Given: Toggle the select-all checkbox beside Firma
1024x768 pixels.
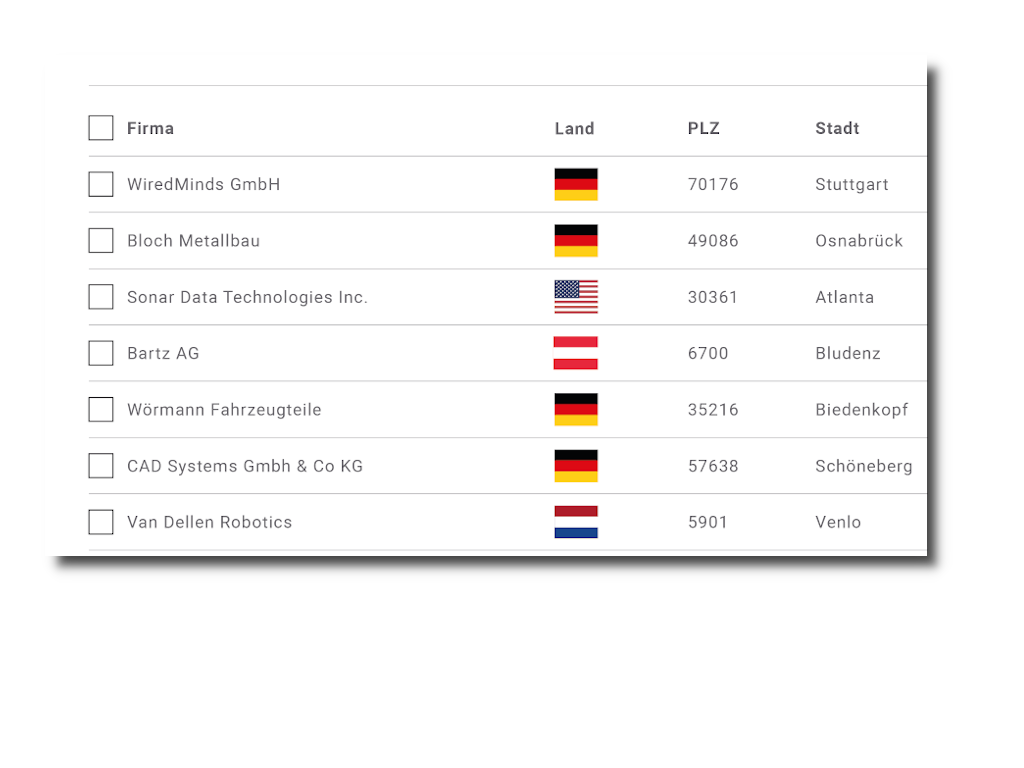Looking at the screenshot, I should (x=101, y=128).
